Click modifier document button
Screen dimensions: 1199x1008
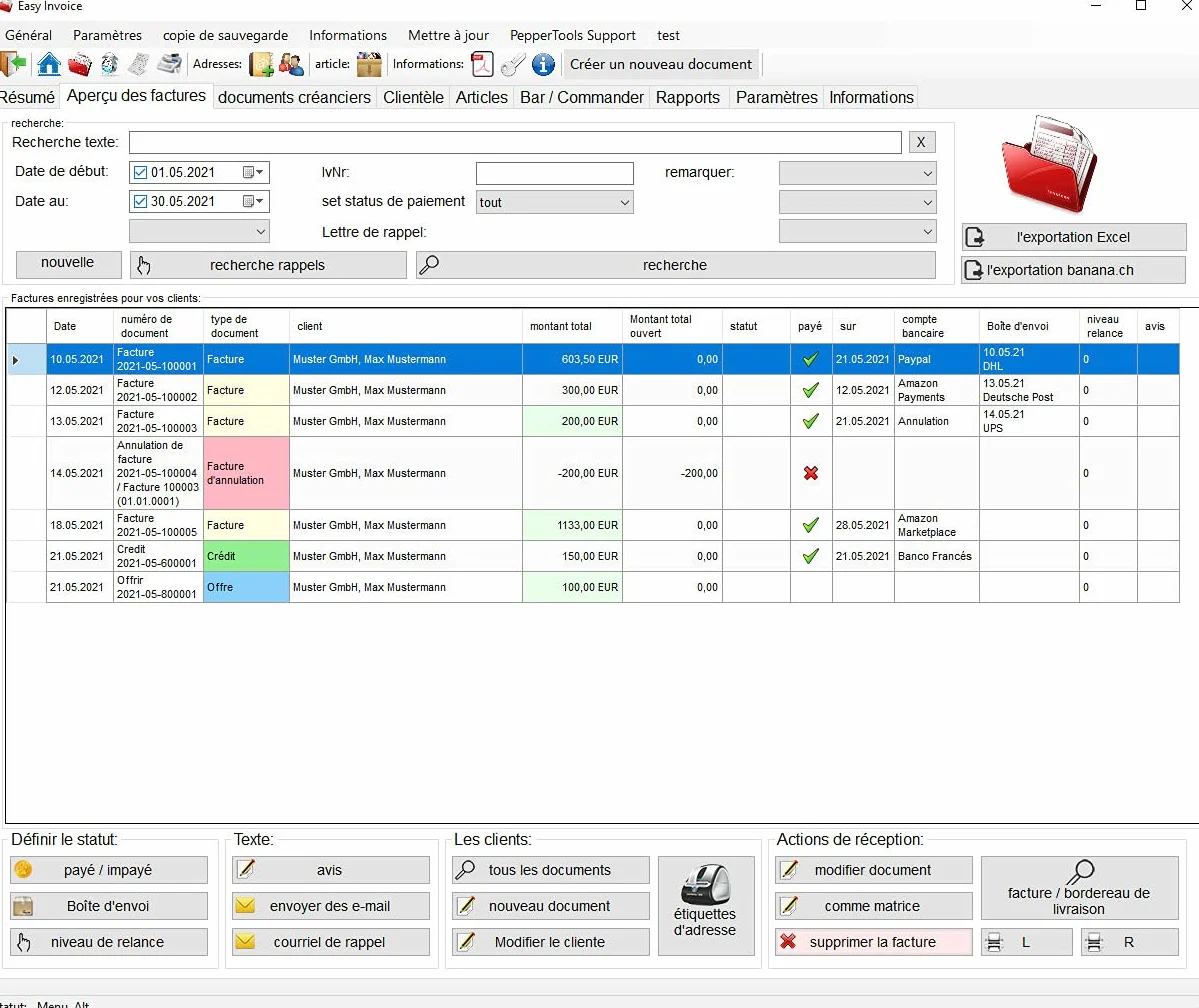point(873,870)
